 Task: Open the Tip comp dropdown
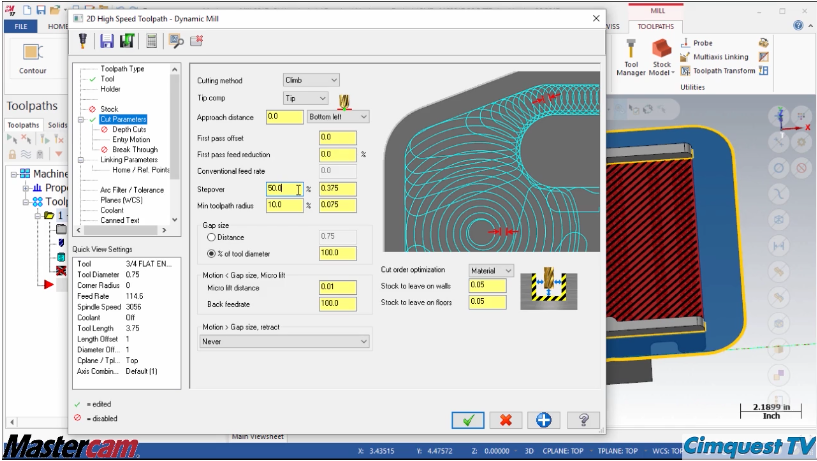point(305,98)
